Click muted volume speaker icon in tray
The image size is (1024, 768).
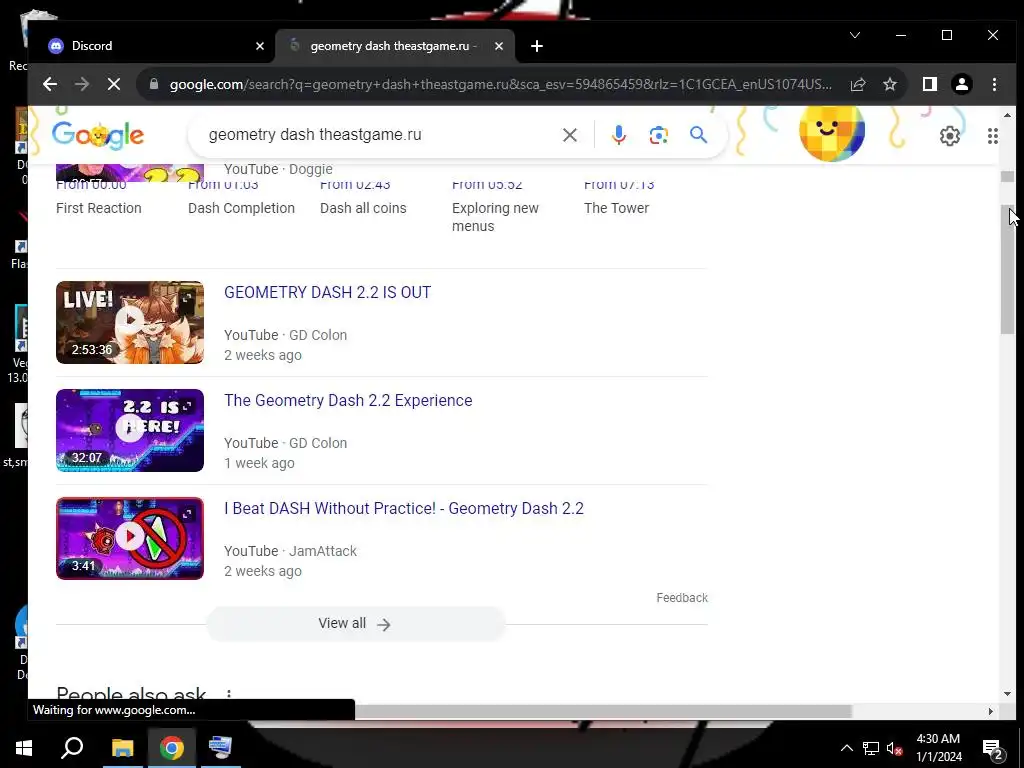point(894,748)
